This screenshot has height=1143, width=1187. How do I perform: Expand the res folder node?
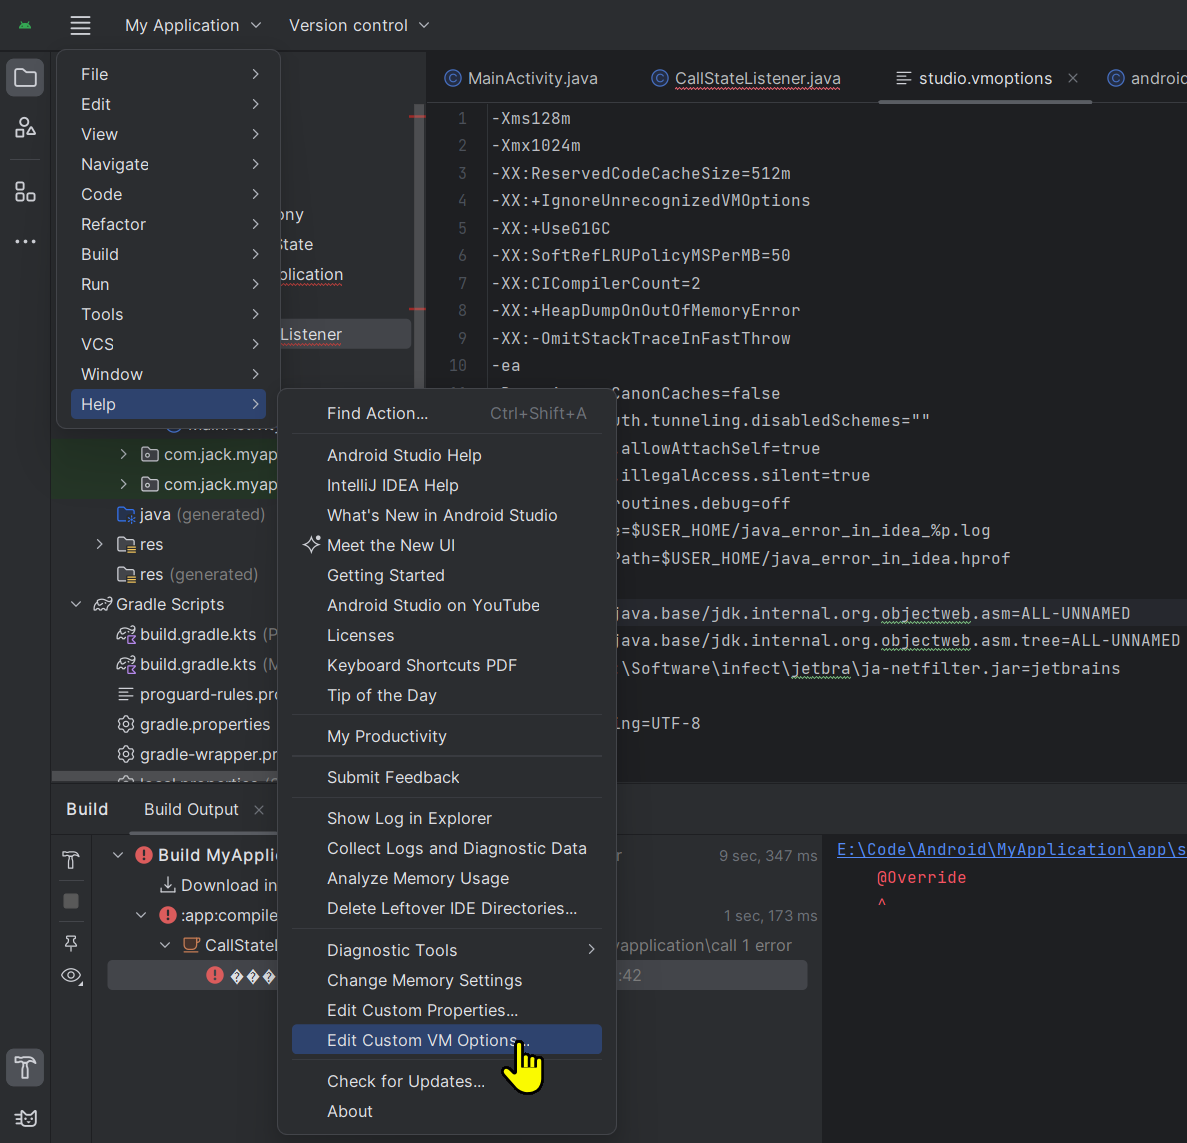[99, 544]
